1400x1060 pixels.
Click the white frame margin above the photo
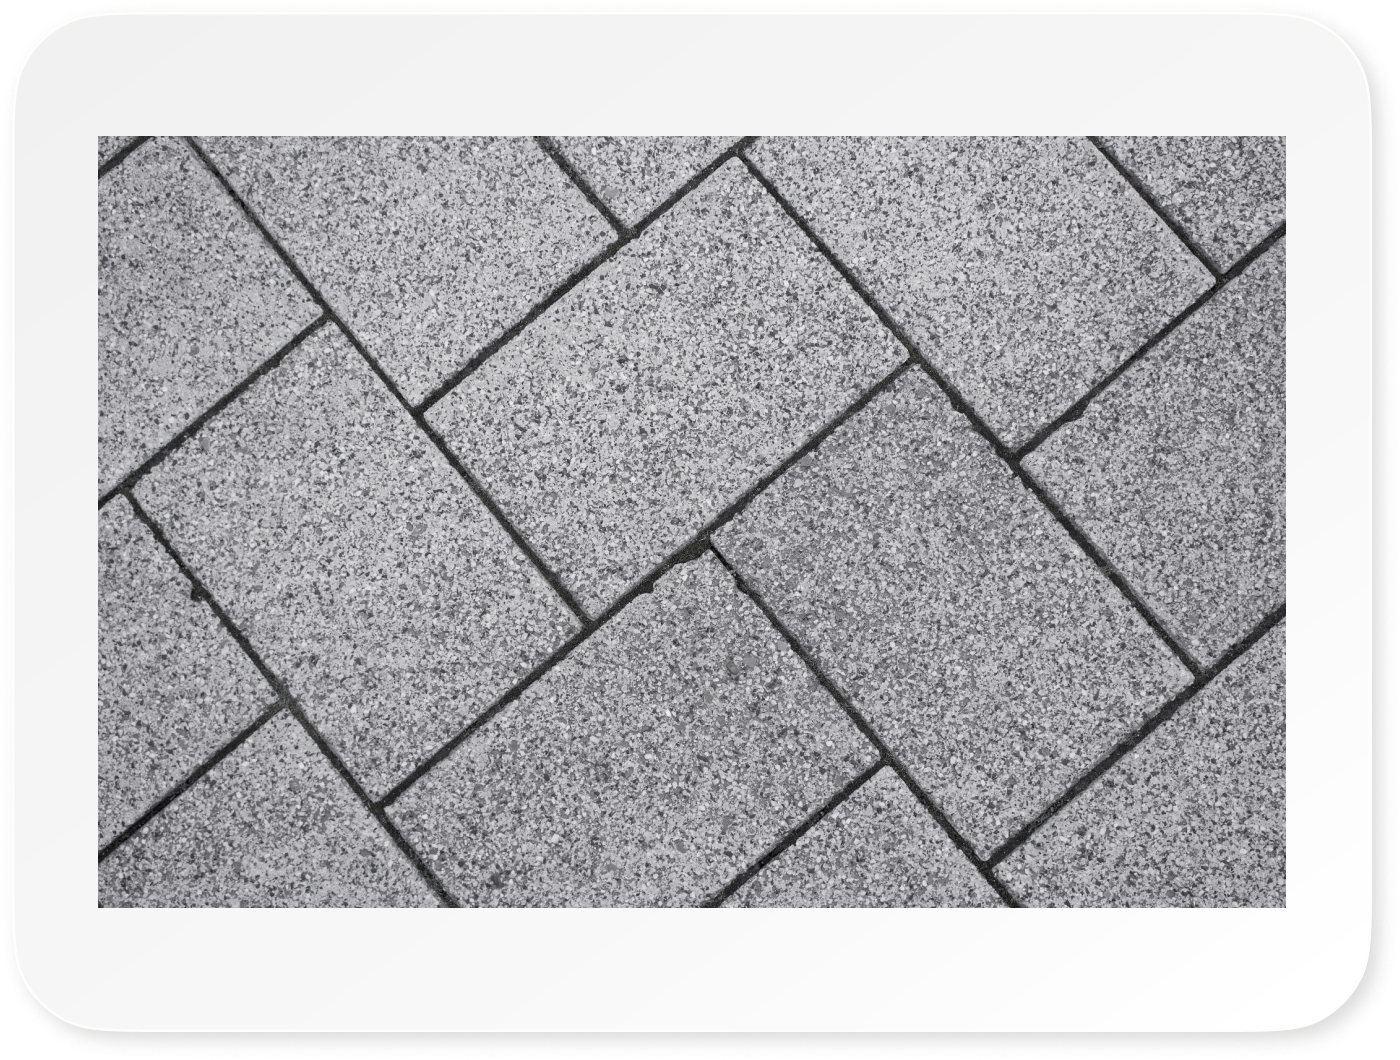coord(700,75)
